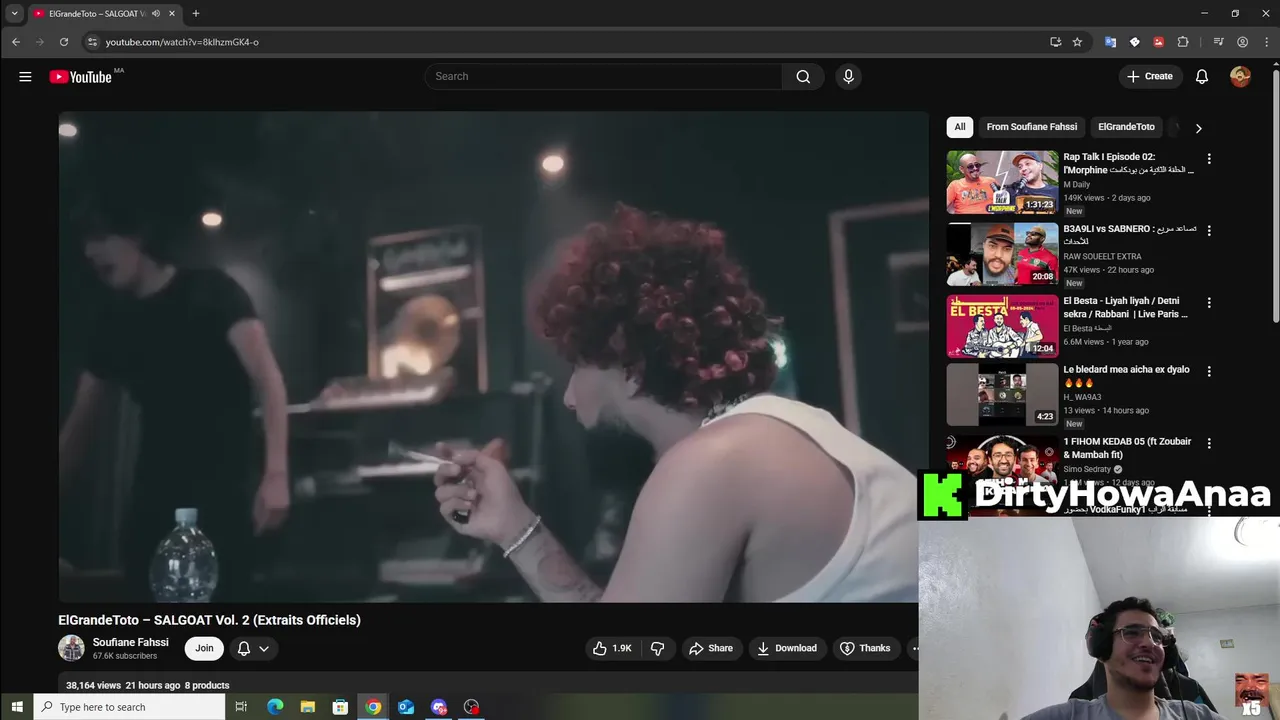The width and height of the screenshot is (1280, 720).
Task: Click the Windows taskbar search box
Action: click(x=129, y=707)
